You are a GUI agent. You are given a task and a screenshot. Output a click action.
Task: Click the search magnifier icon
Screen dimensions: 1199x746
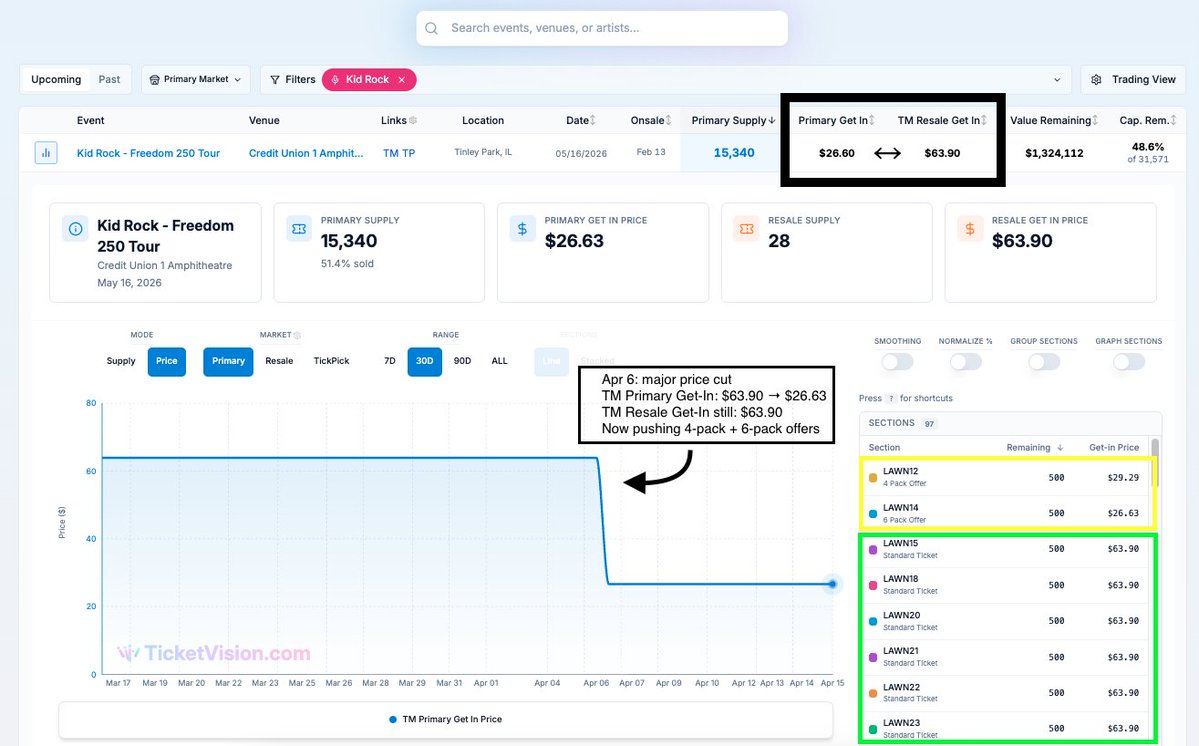(x=431, y=28)
